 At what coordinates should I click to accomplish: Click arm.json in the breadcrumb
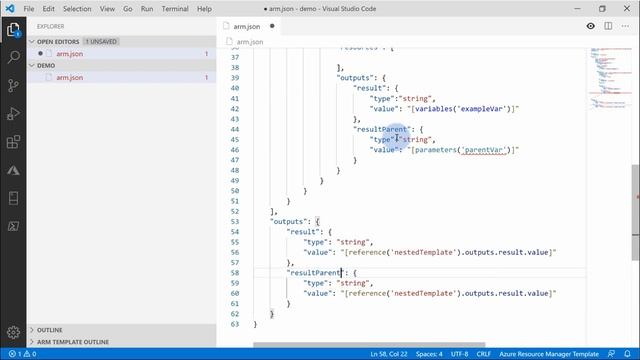[250, 42]
